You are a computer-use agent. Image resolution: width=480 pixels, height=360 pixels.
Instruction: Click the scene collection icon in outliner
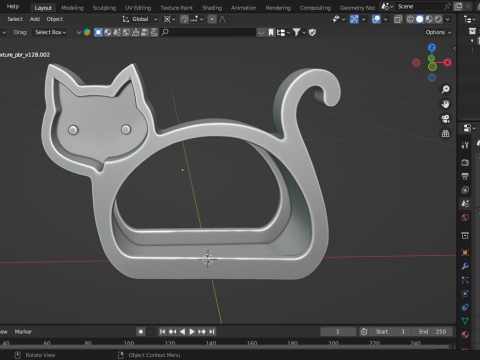click(472, 31)
